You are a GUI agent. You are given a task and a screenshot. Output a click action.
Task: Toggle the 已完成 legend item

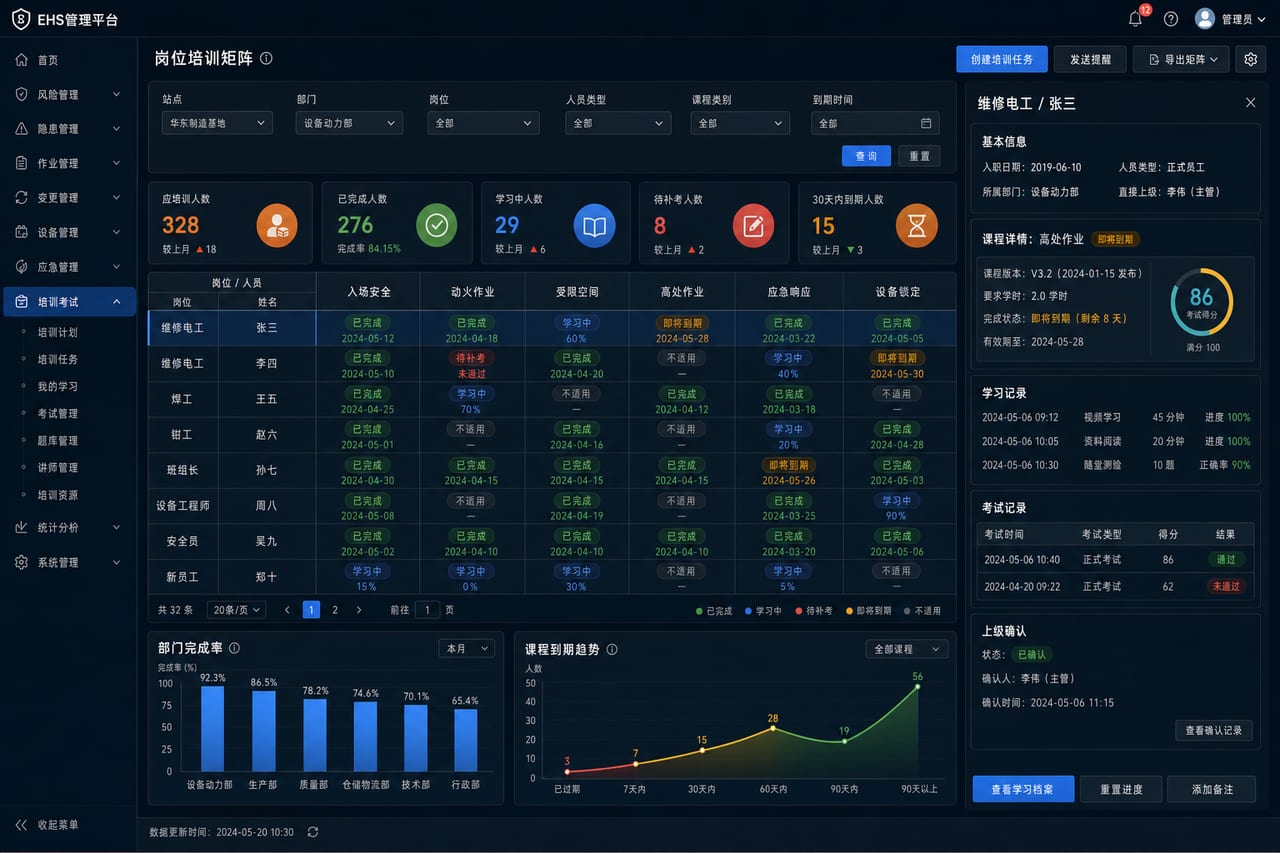pyautogui.click(x=714, y=610)
